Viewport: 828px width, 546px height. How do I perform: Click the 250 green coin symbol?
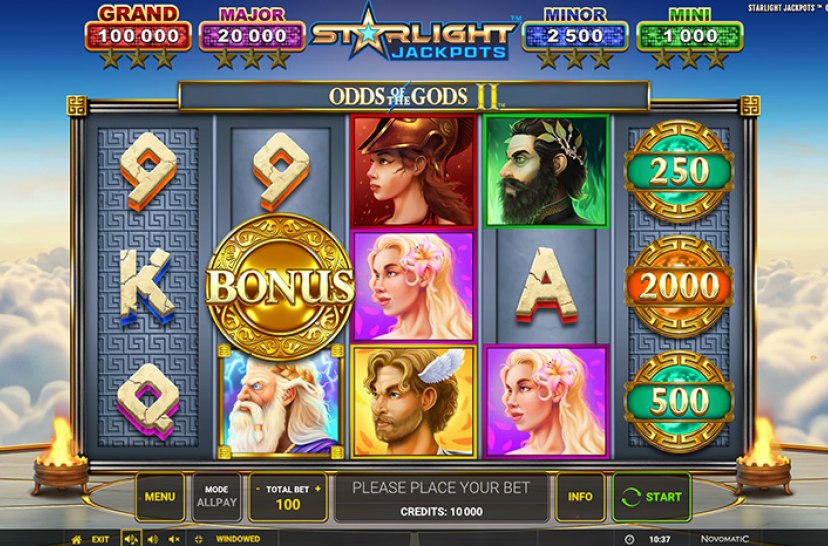pos(679,171)
